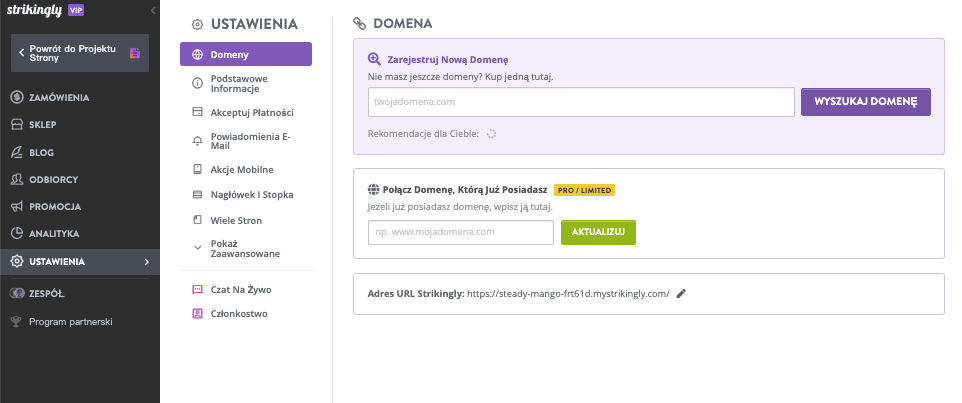This screenshot has width=962, height=403.
Task: Click pages icon beside Wiele Stron
Action: 198,220
